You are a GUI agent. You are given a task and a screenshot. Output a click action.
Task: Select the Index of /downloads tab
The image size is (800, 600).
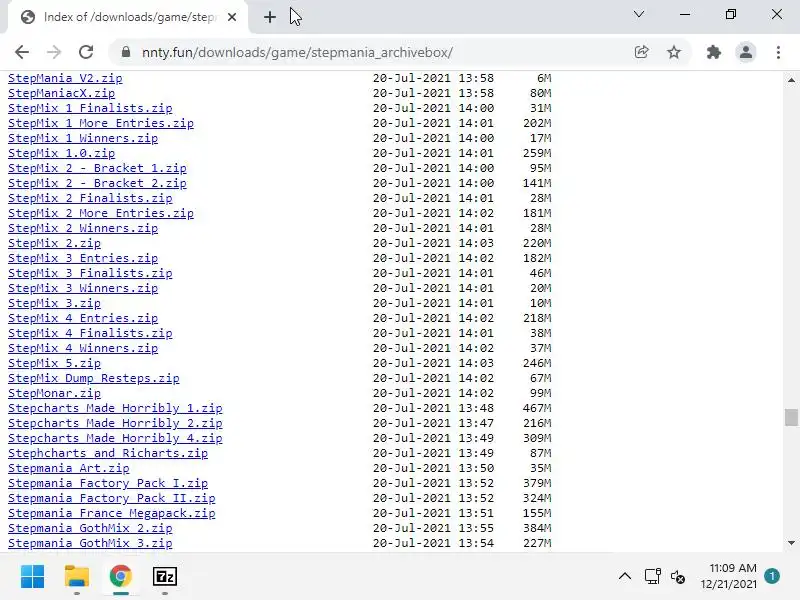(128, 17)
